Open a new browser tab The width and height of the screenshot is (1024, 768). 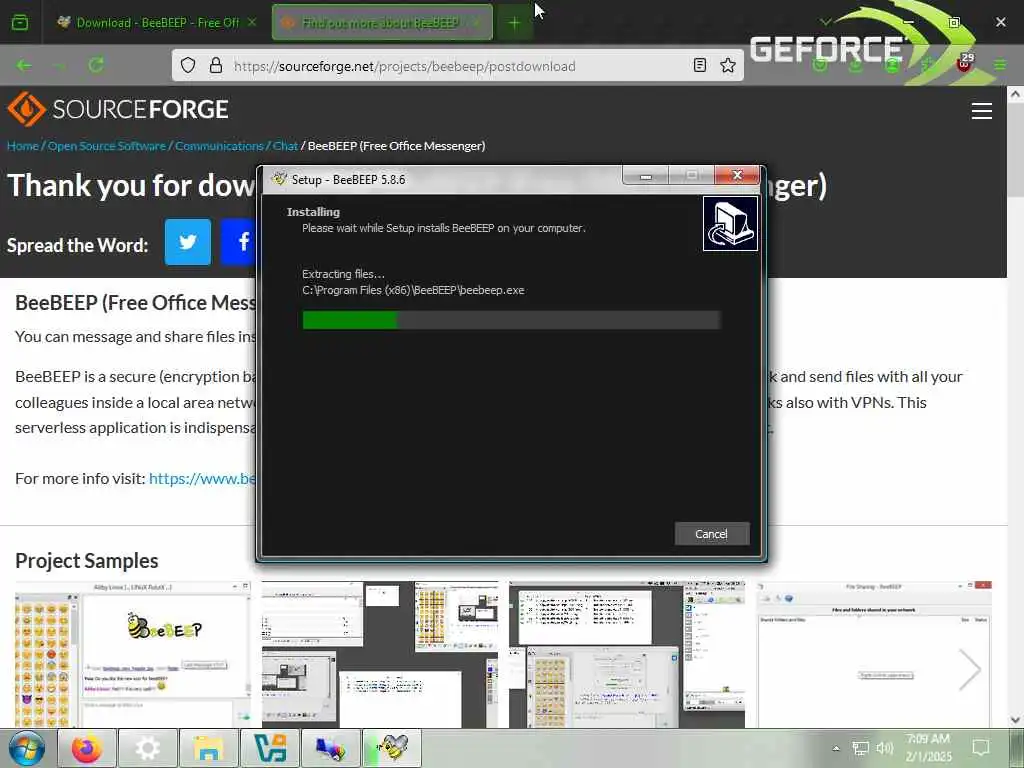[x=515, y=24]
